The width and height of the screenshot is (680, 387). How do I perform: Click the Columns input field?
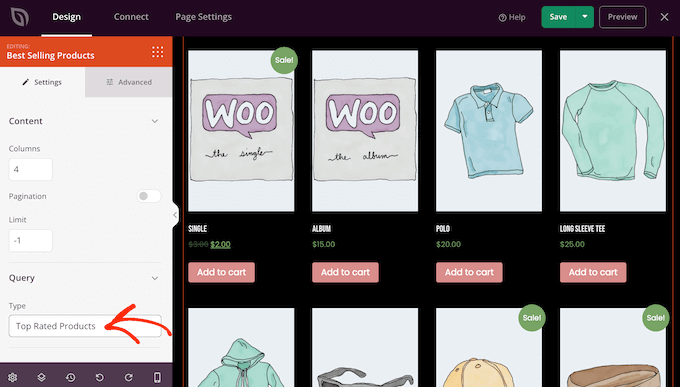pyautogui.click(x=30, y=169)
